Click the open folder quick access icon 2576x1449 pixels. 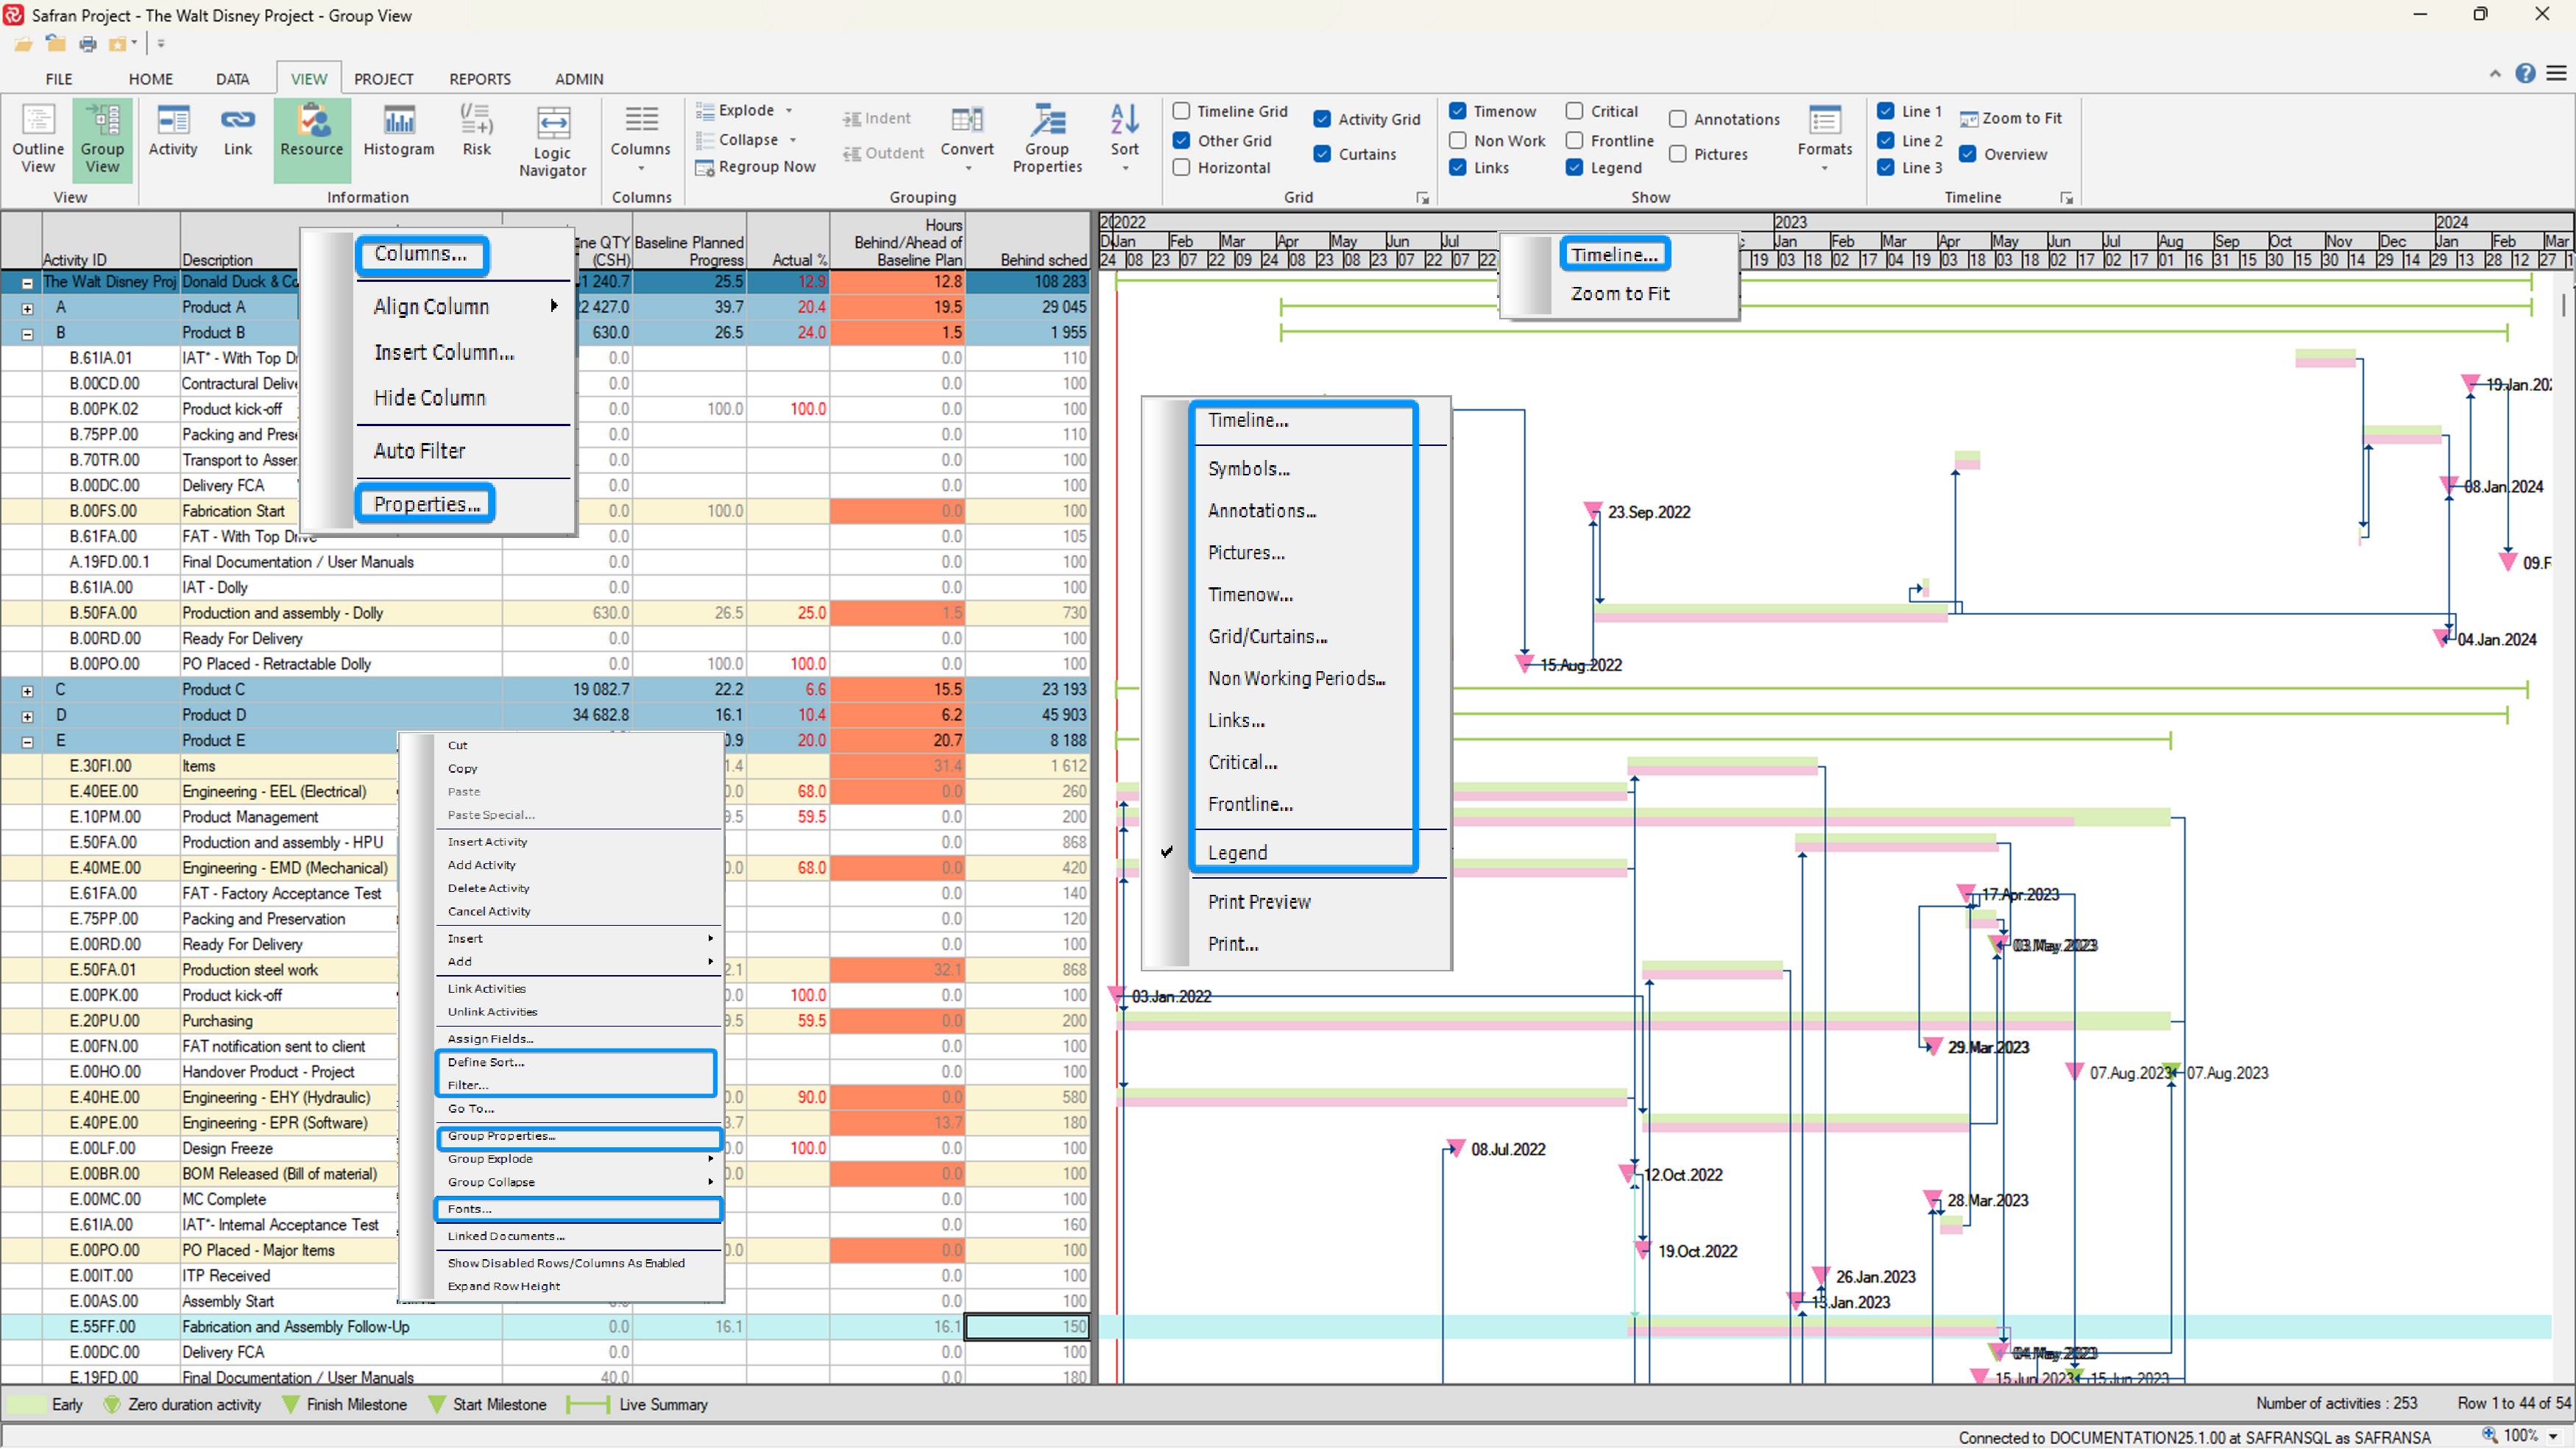point(24,44)
